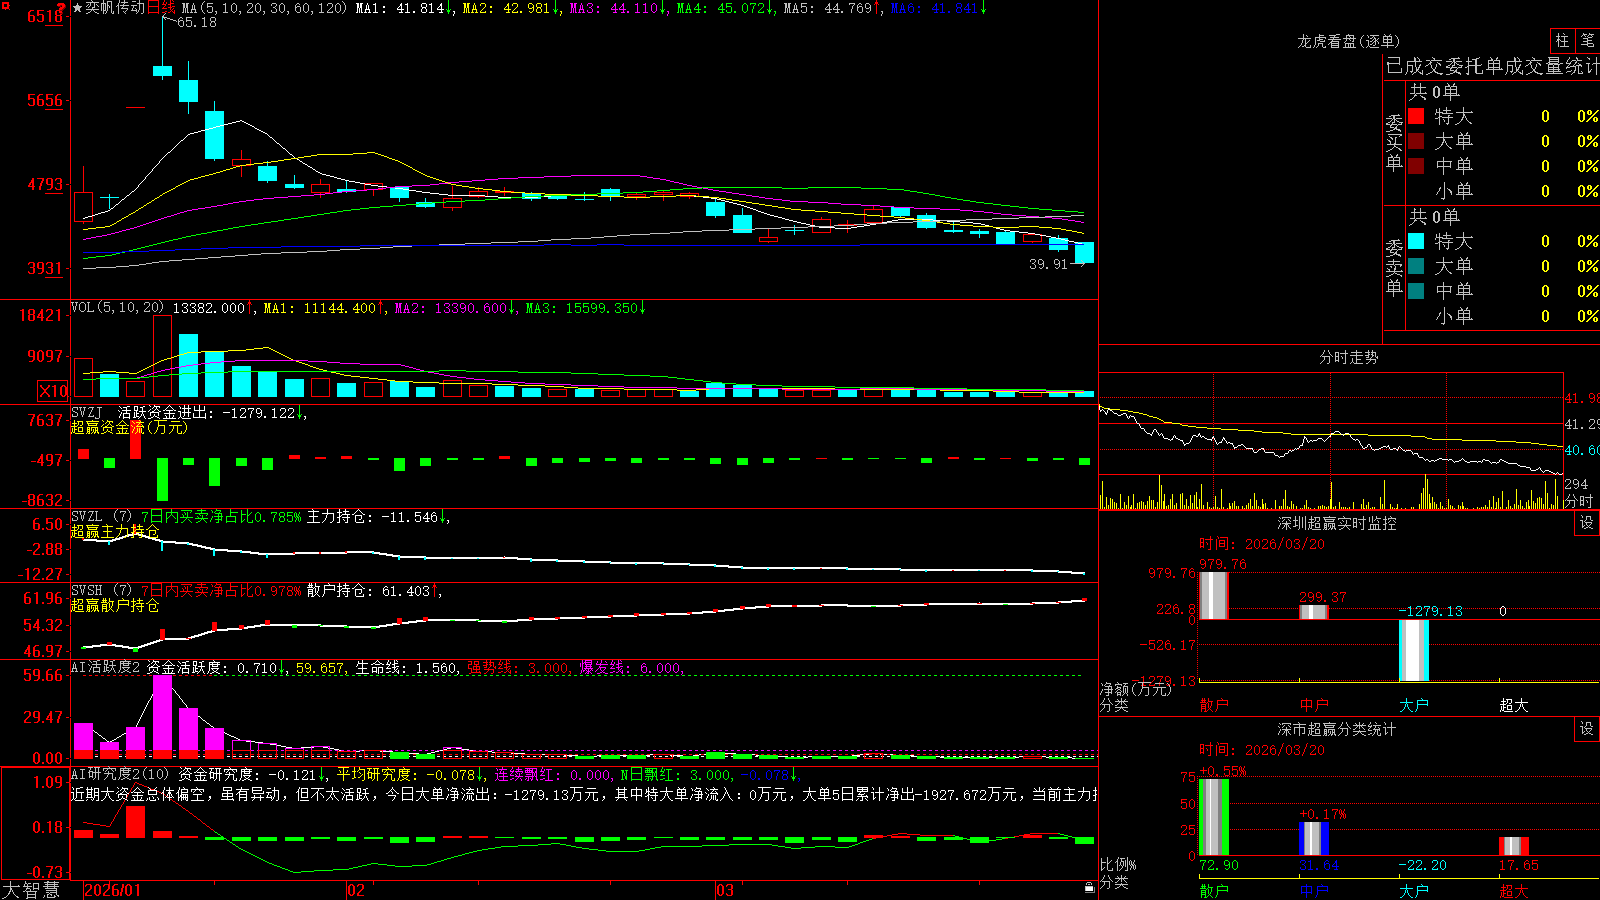Open the 设 settings for 深市超赢分类统计
This screenshot has height=900, width=1600.
1587,729
